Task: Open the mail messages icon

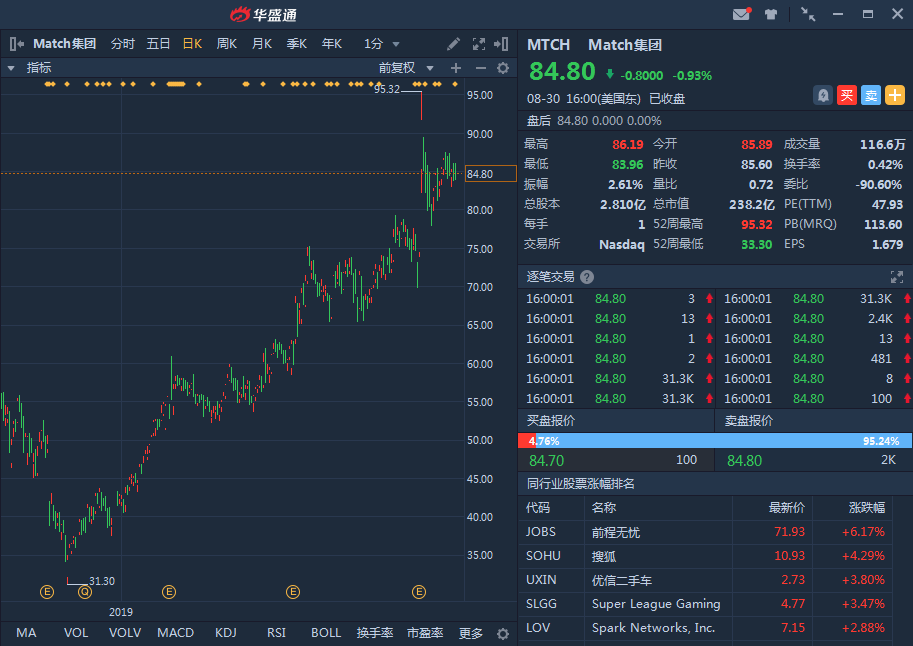Action: tap(741, 14)
